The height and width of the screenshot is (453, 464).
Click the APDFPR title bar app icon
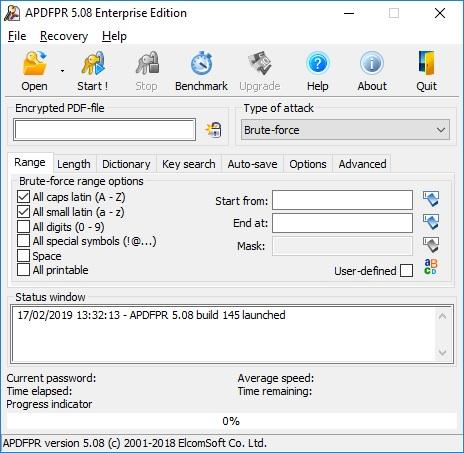(12, 13)
